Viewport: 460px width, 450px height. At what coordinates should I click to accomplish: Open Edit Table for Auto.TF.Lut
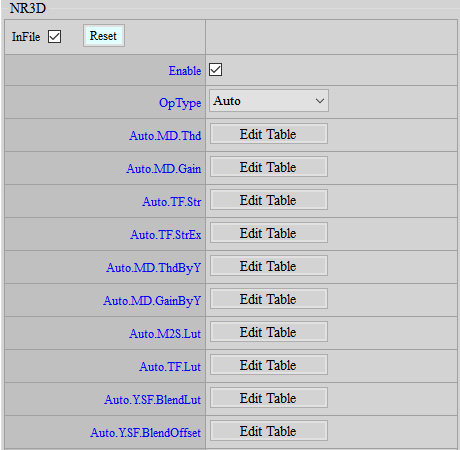pyautogui.click(x=269, y=365)
